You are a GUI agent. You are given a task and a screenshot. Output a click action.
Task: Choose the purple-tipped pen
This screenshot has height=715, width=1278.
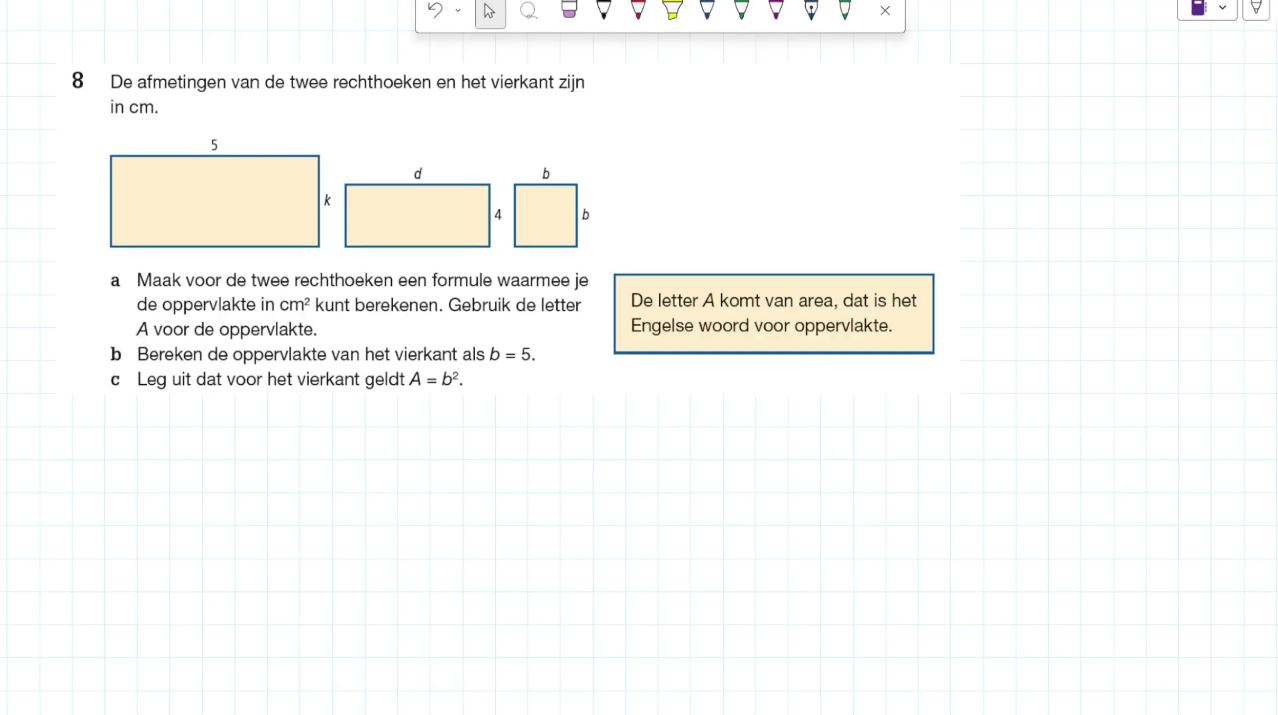pos(776,10)
